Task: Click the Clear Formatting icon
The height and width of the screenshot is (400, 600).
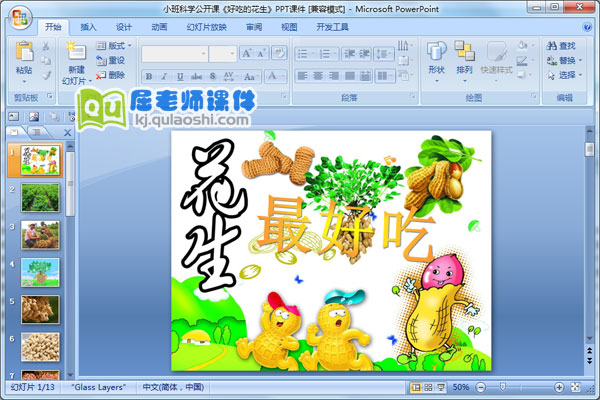Action: pyautogui.click(x=279, y=53)
